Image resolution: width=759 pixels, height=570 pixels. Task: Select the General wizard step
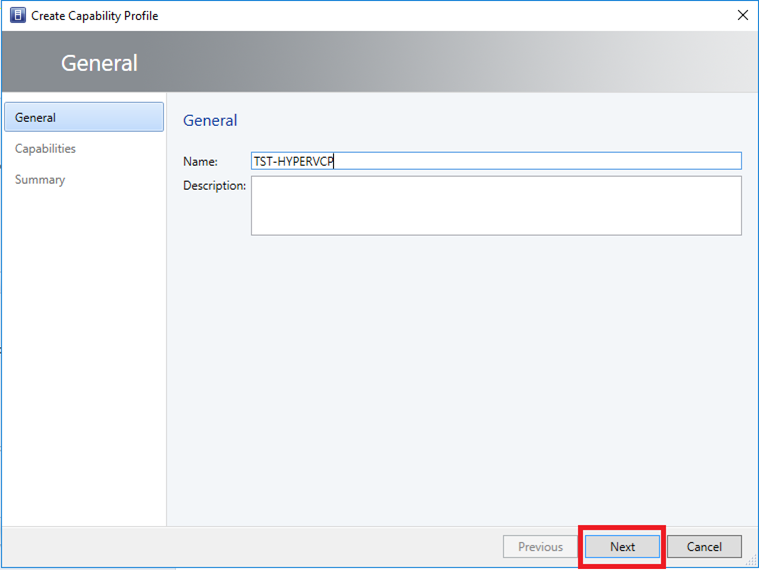coord(84,117)
